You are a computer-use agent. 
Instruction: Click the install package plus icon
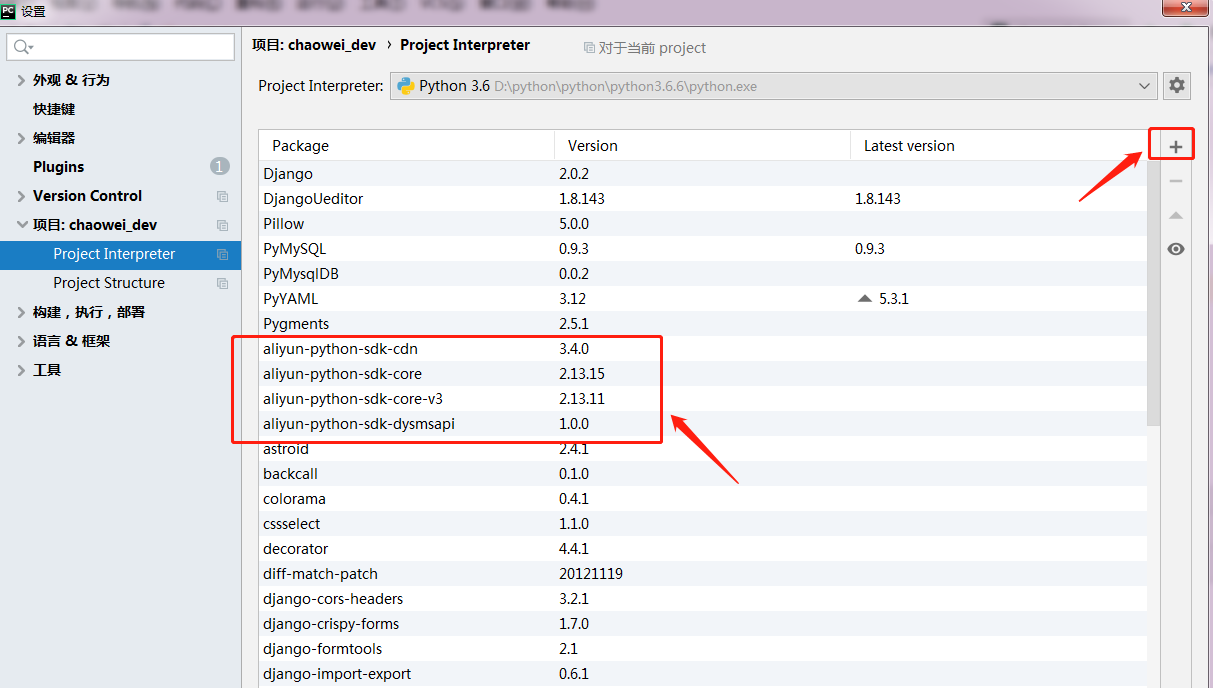pos(1171,143)
